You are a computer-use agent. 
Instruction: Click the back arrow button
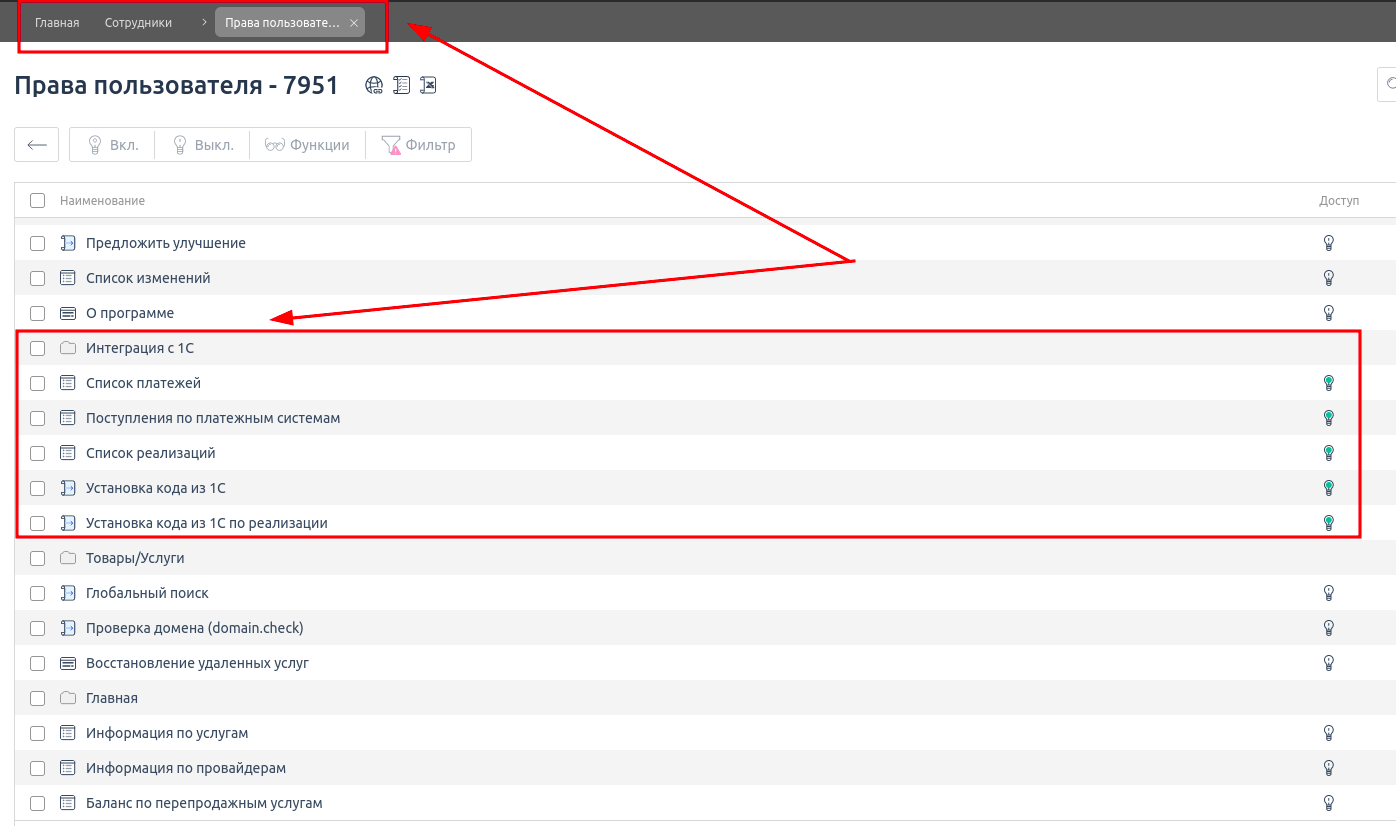pos(37,145)
